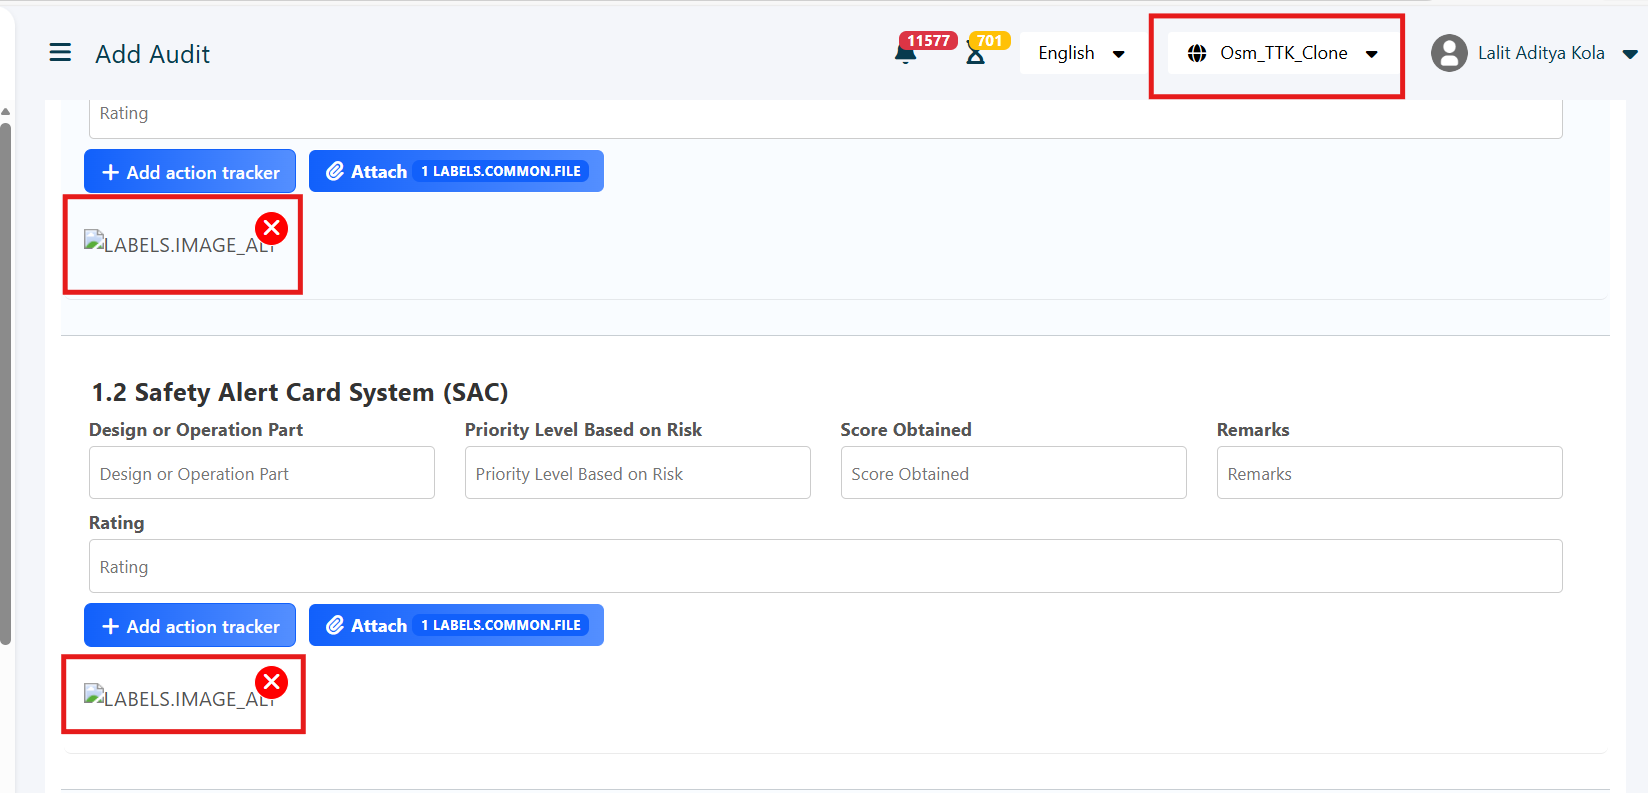The width and height of the screenshot is (1648, 793).
Task: Click the top Attach file button
Action: [456, 171]
